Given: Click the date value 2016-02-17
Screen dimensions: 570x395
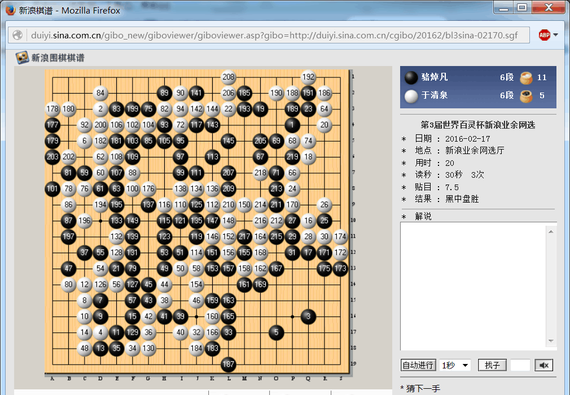Looking at the screenshot, I should (467, 139).
